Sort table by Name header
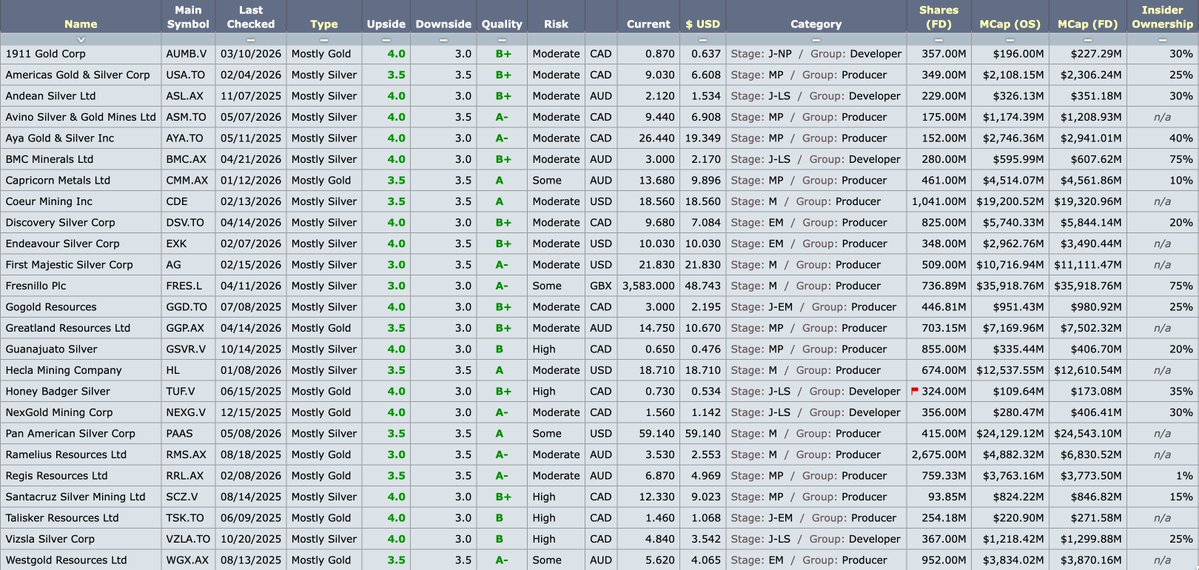This screenshot has height=570, width=1199. pyautogui.click(x=81, y=24)
